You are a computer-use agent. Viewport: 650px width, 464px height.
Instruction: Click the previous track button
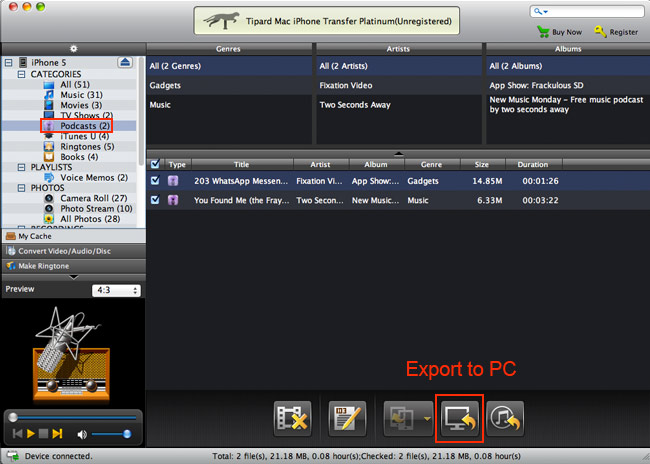17,434
